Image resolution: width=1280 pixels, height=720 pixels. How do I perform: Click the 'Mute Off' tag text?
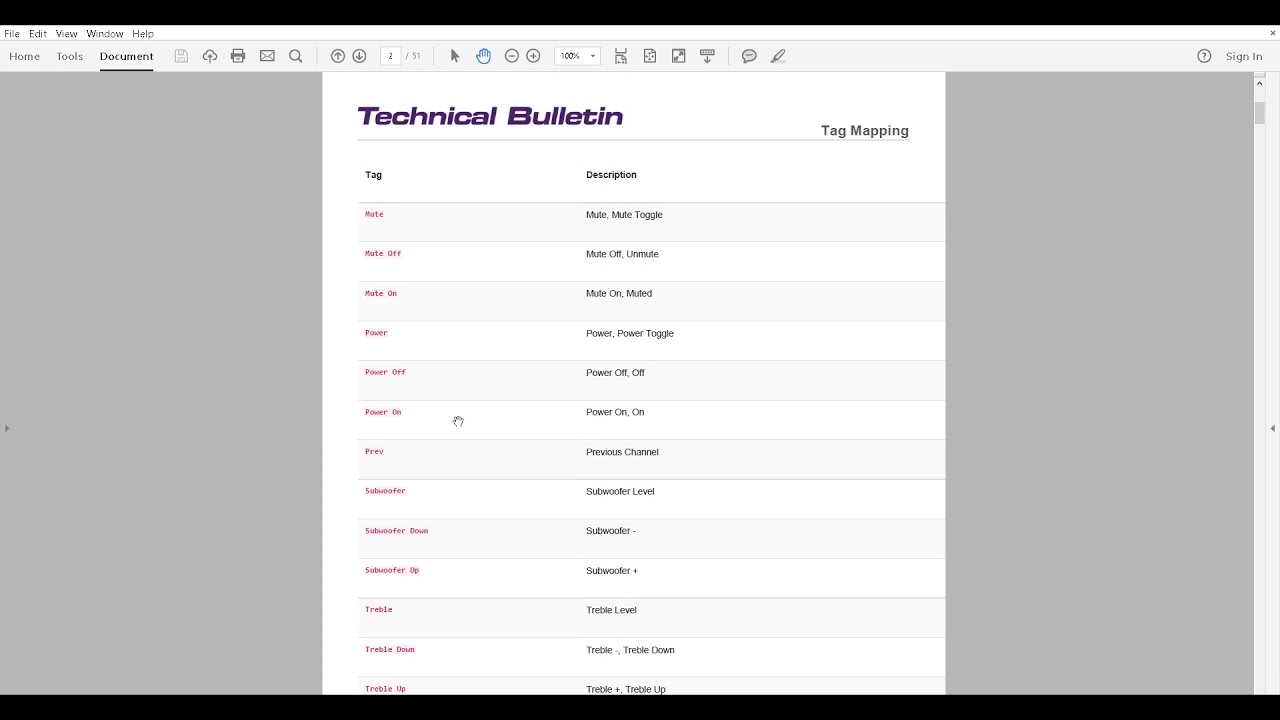coord(383,254)
